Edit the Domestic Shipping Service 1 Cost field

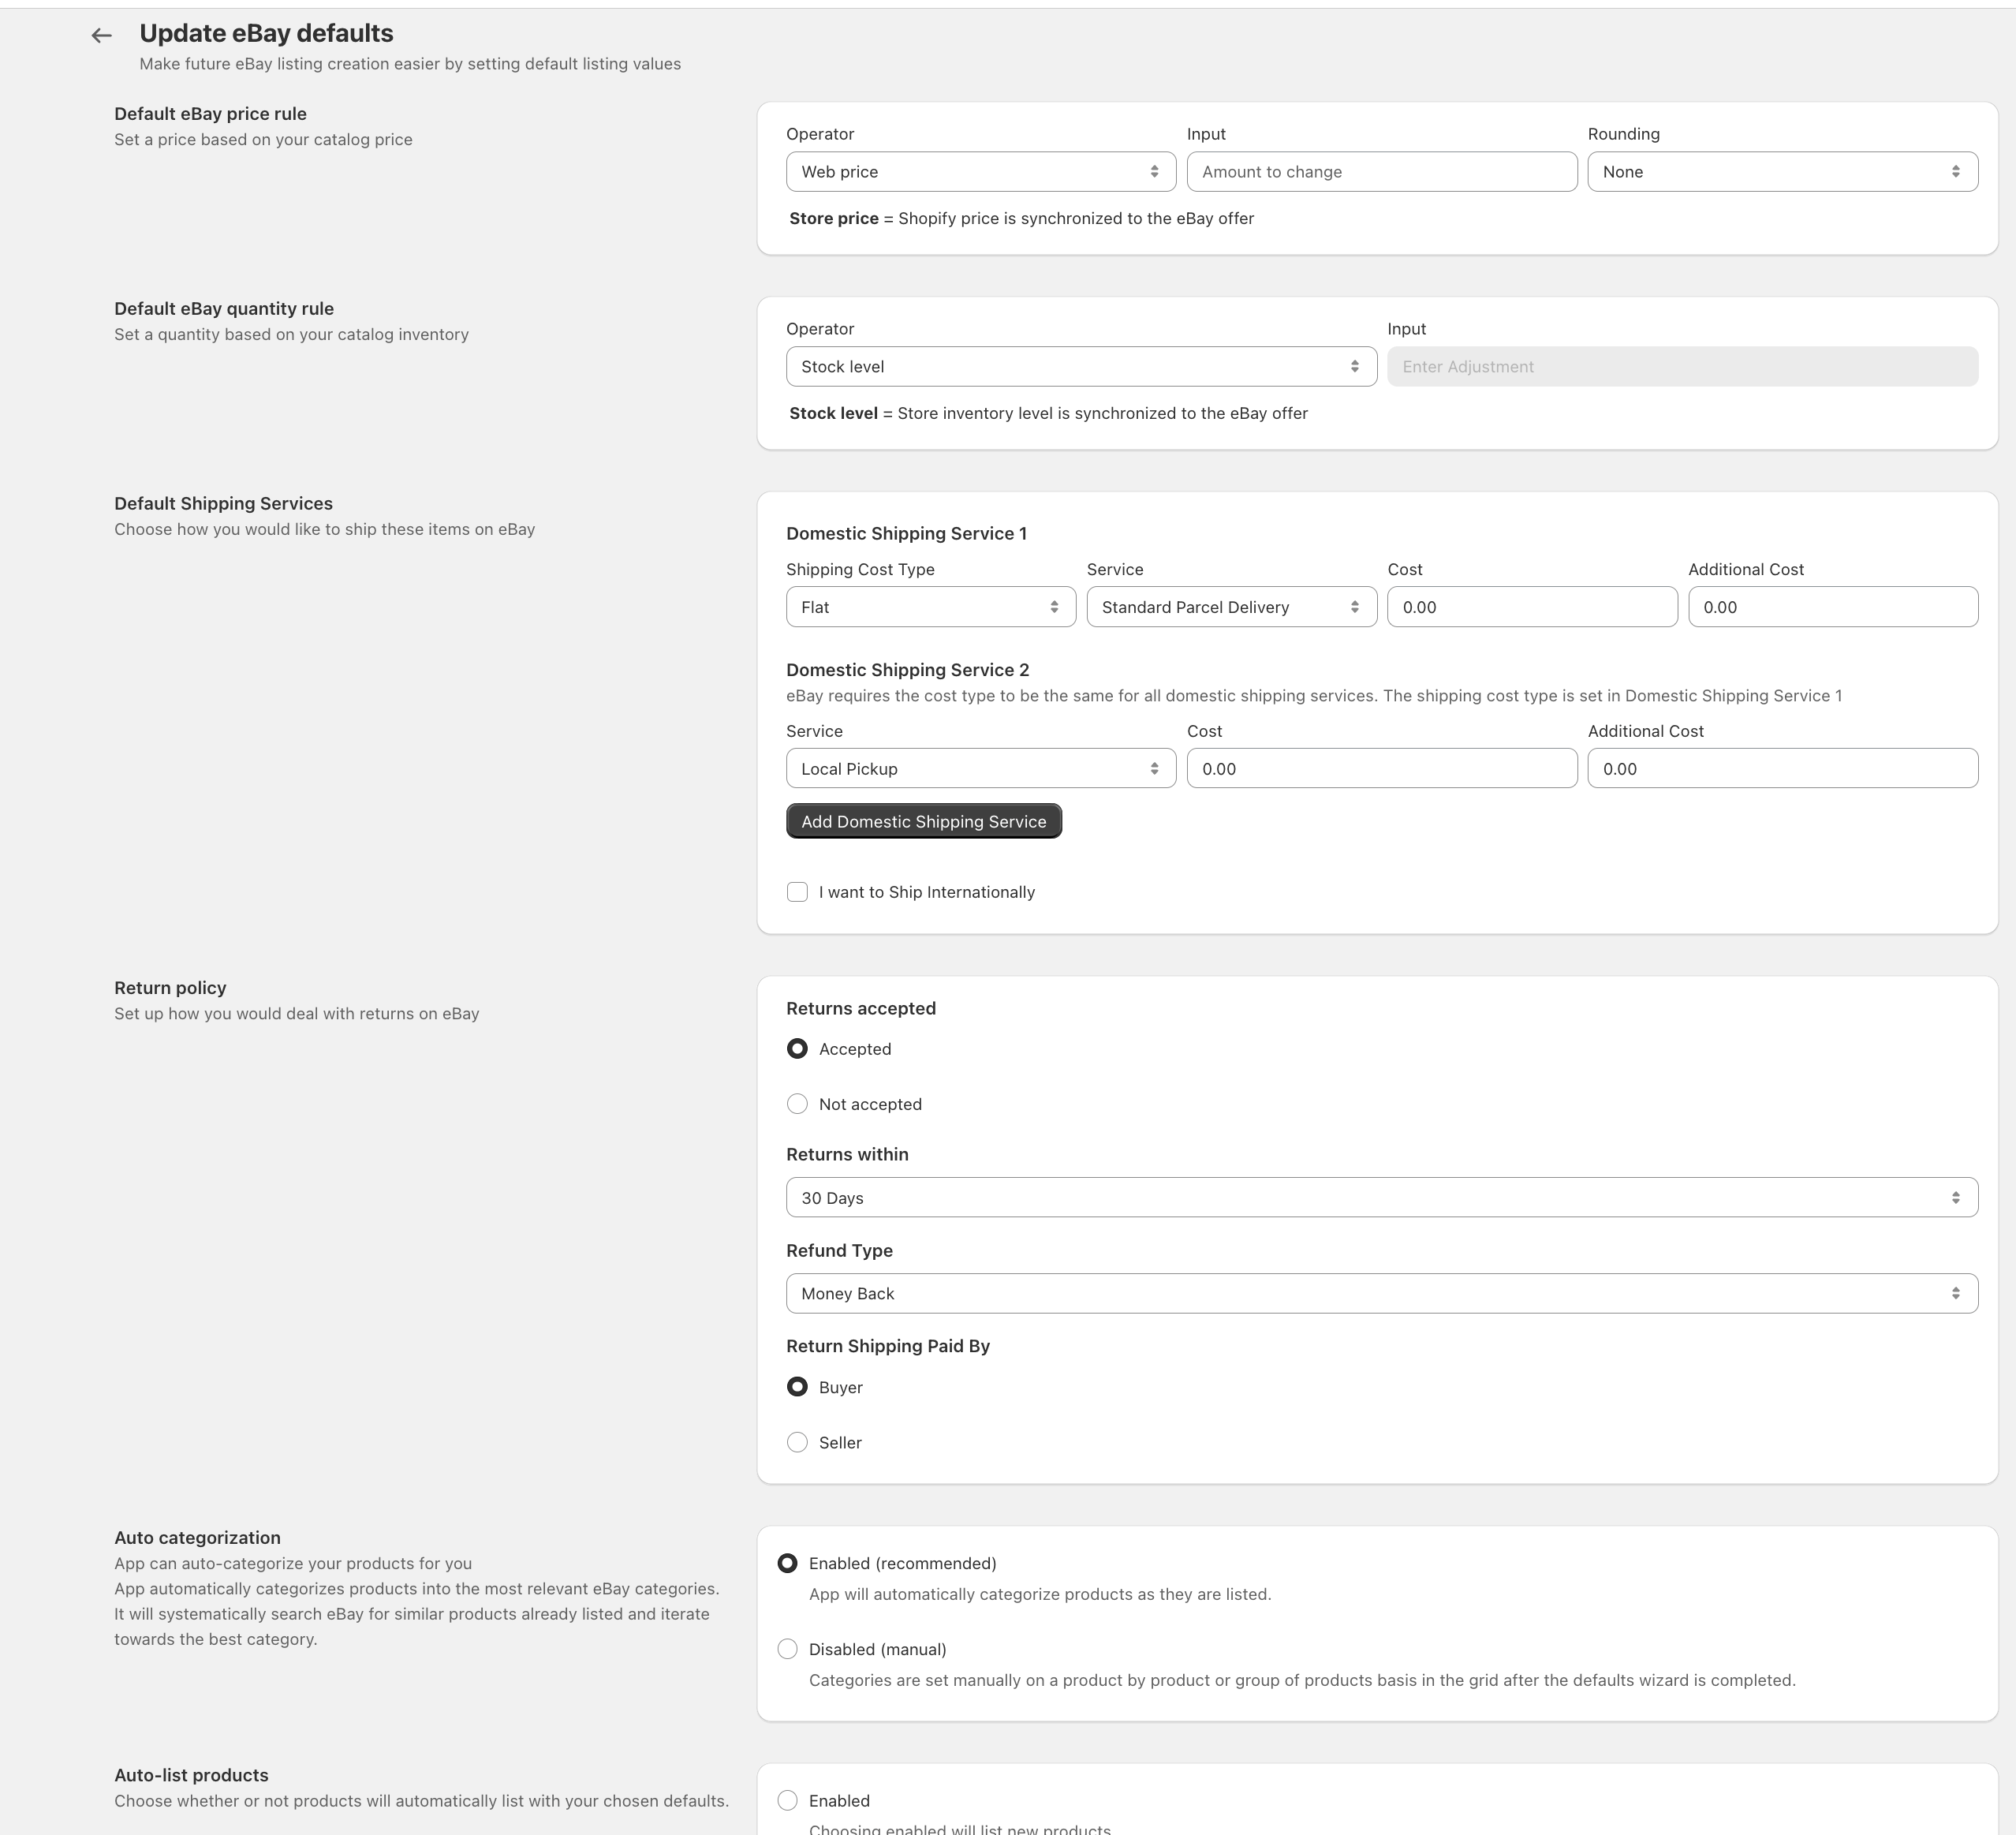tap(1531, 606)
